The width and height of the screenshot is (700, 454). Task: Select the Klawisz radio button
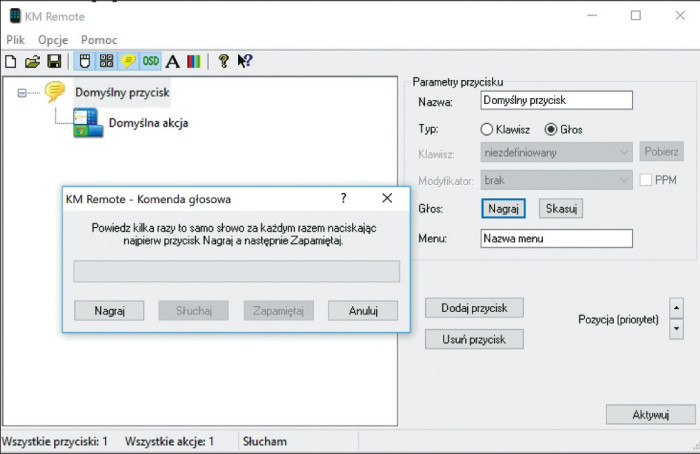click(487, 129)
